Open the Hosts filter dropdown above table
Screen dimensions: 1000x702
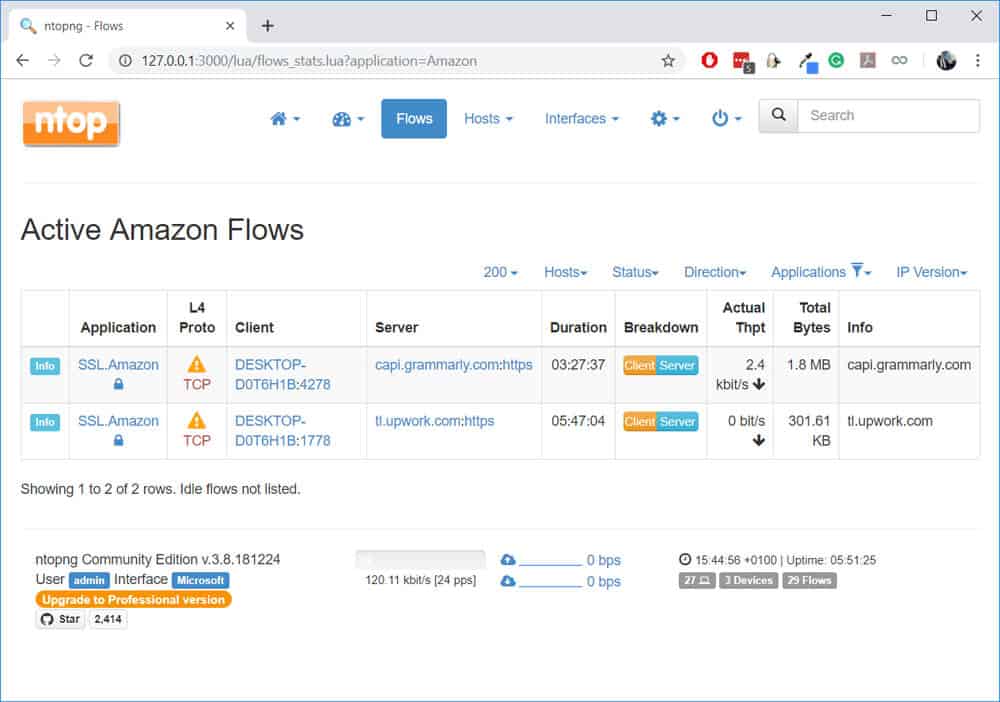pos(565,272)
